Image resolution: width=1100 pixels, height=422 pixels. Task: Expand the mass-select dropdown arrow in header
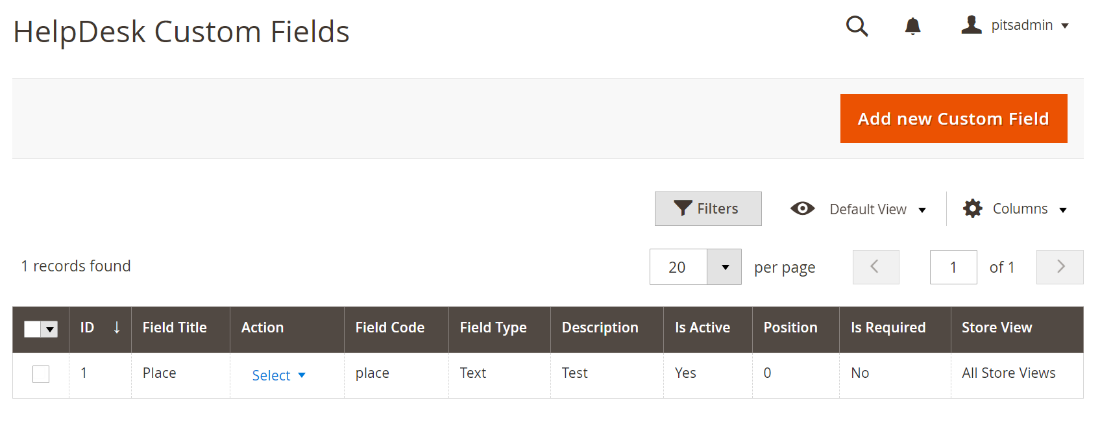[x=49, y=329]
